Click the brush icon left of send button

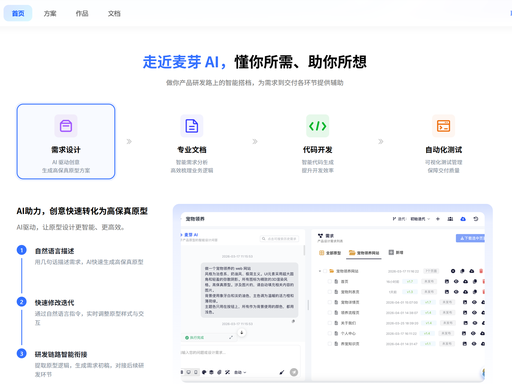pos(282,372)
